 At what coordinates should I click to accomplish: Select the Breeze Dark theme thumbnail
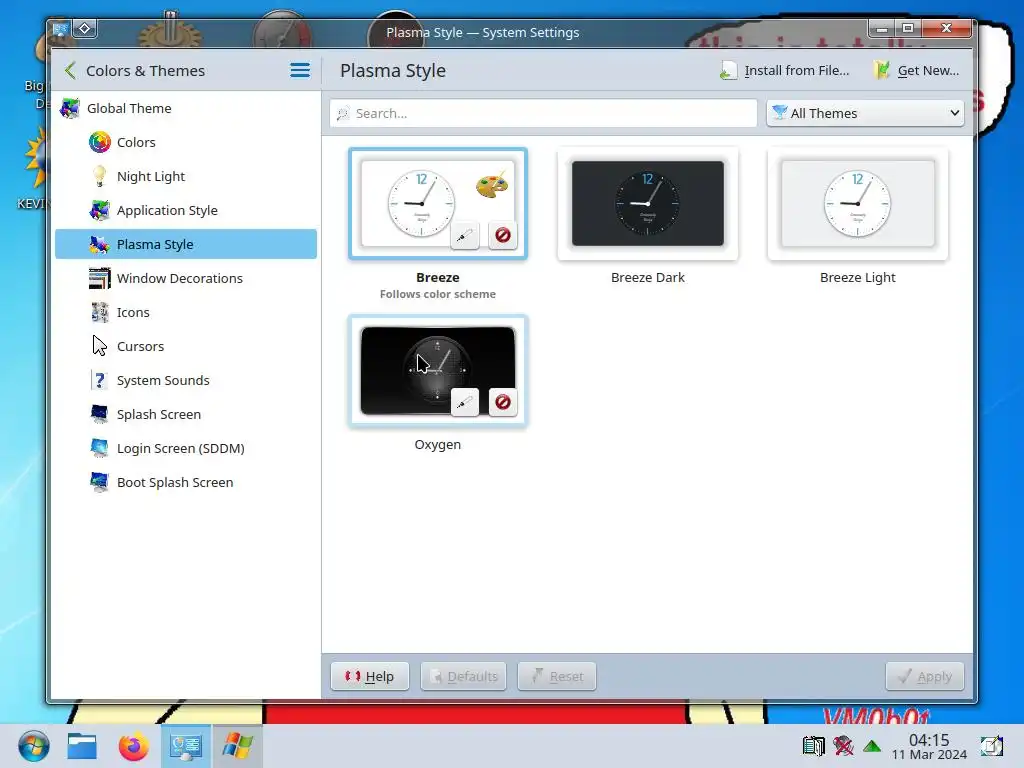[x=648, y=204]
